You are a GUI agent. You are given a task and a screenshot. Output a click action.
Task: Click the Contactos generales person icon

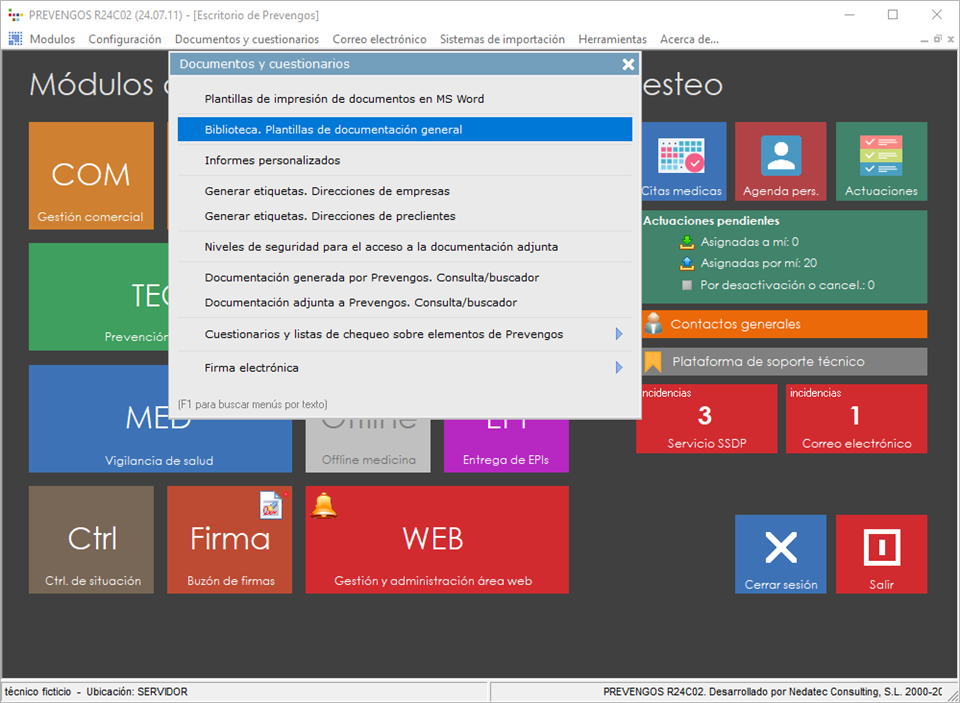654,324
